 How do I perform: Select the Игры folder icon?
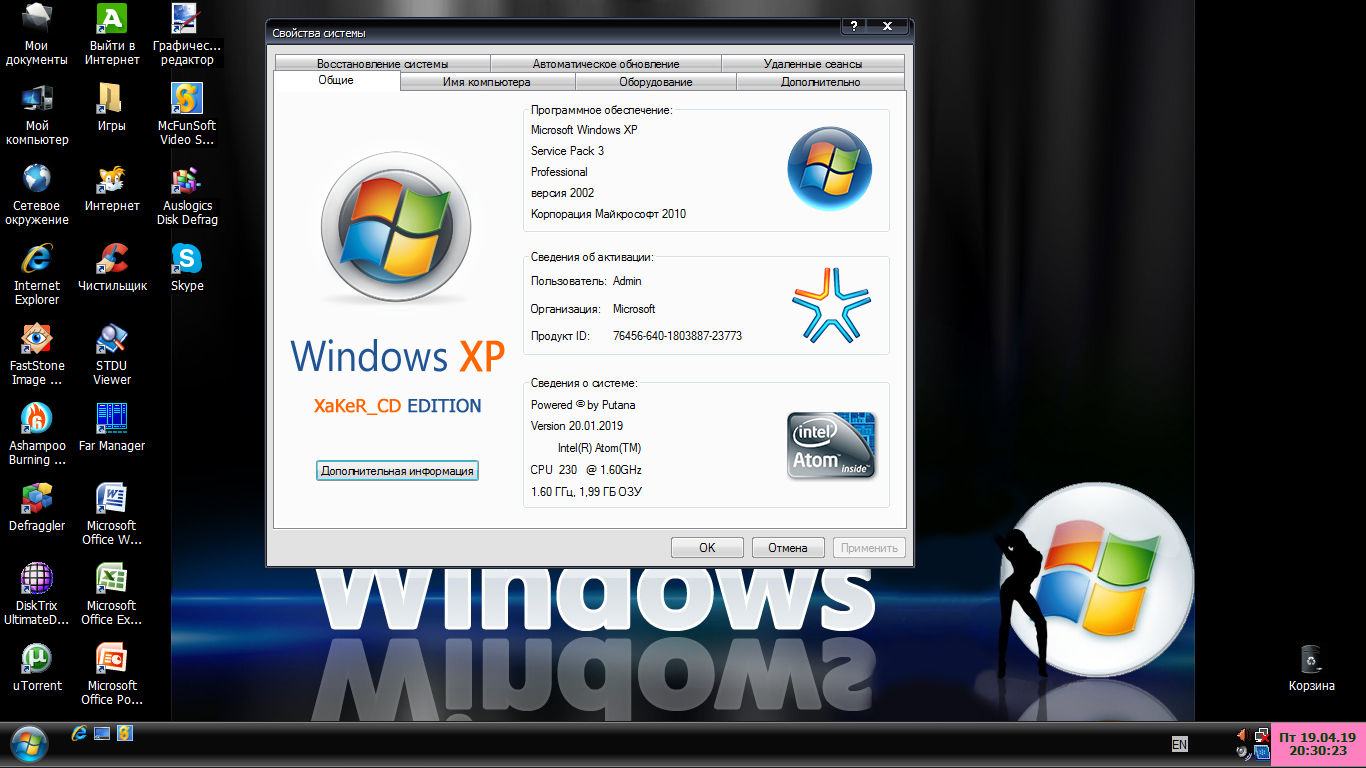pyautogui.click(x=112, y=108)
